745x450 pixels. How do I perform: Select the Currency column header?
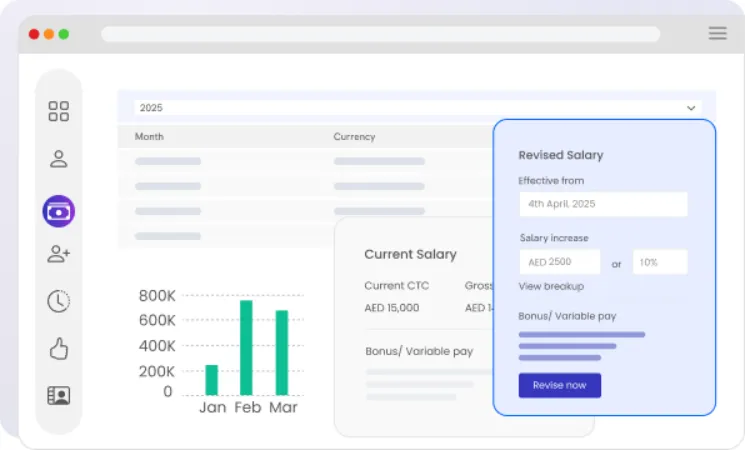[354, 137]
